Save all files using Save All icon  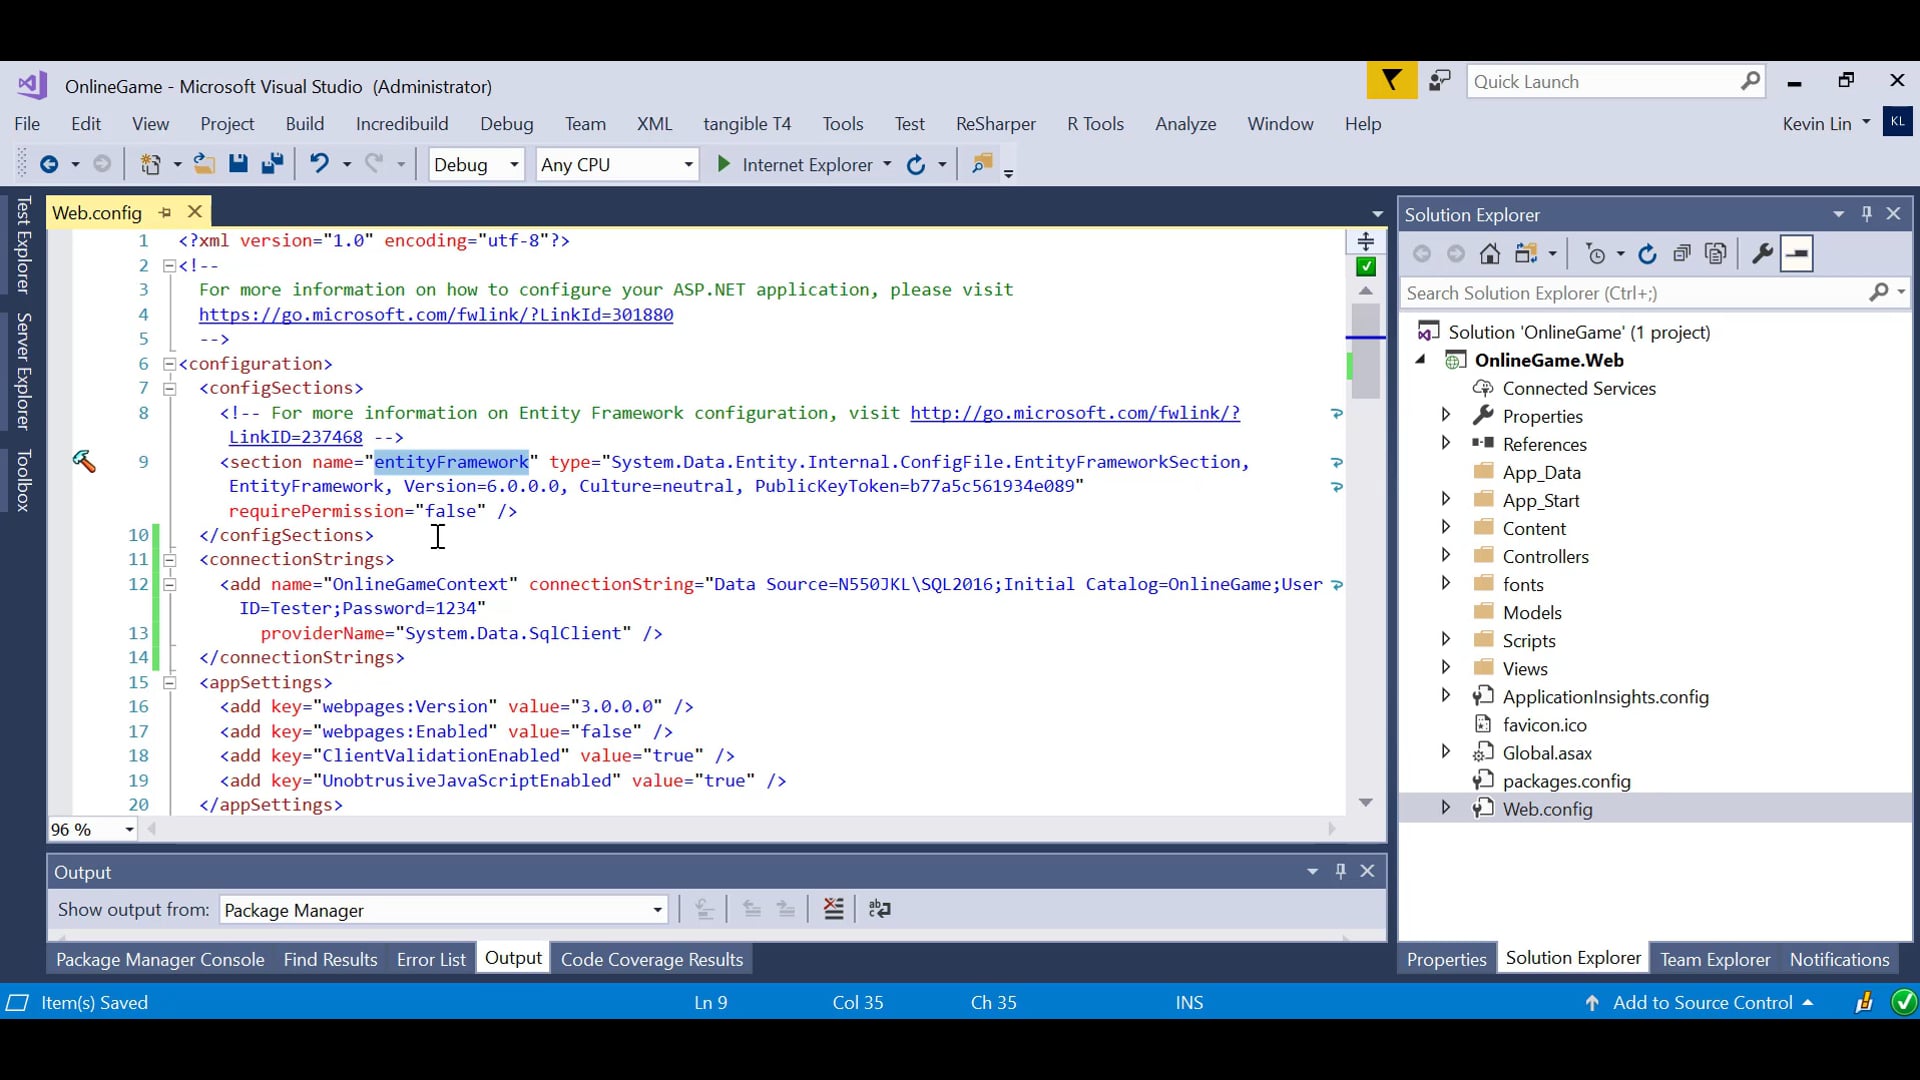pos(273,164)
